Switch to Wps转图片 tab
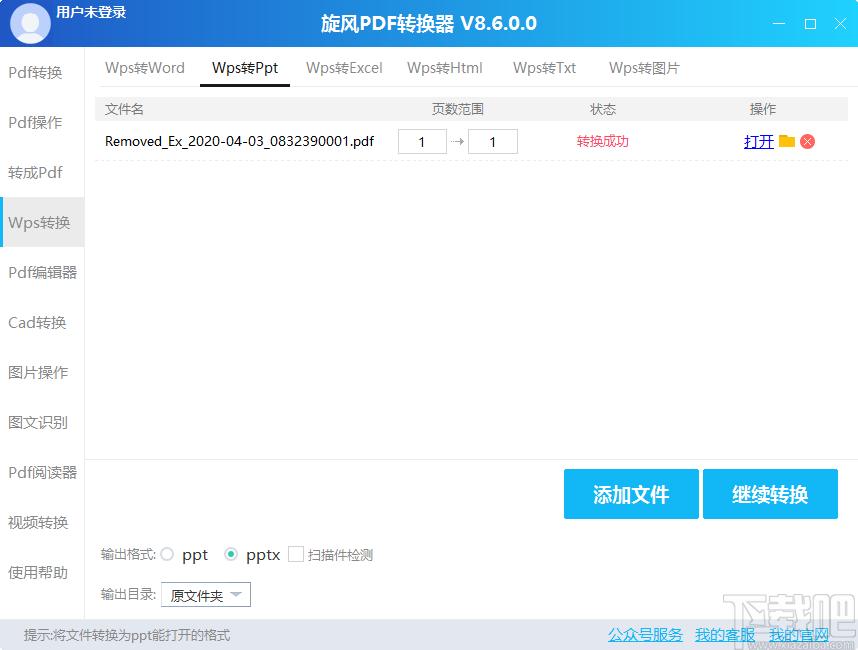 click(x=644, y=68)
